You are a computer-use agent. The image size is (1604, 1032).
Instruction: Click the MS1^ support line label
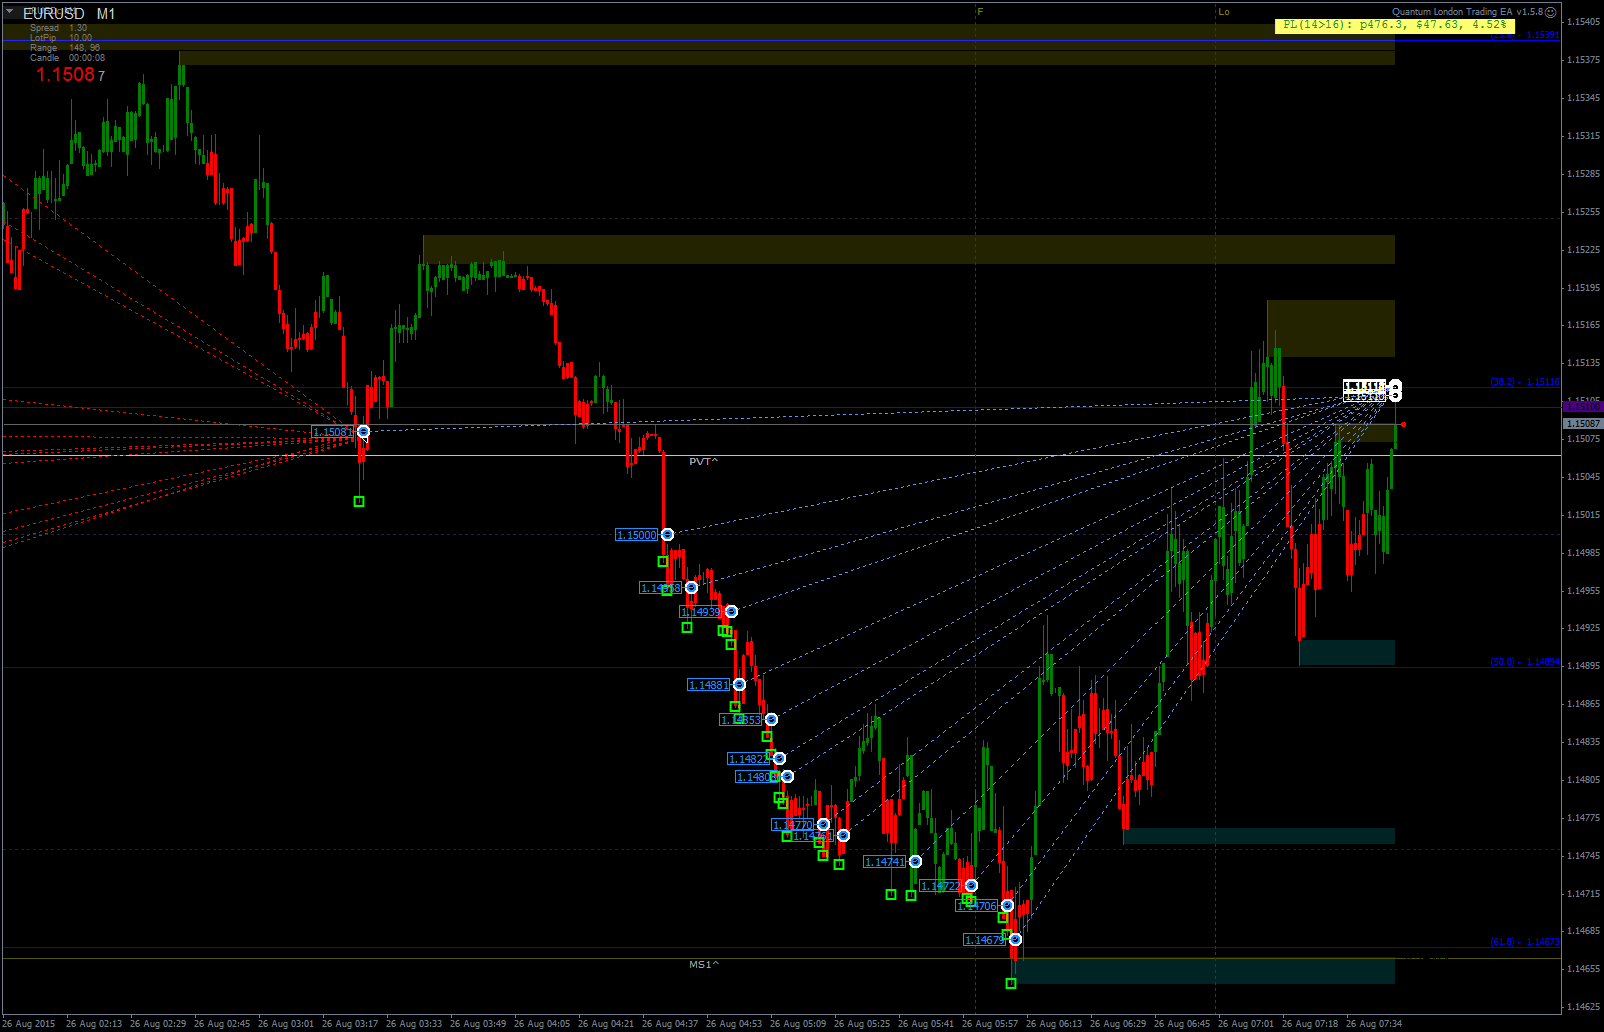[704, 965]
